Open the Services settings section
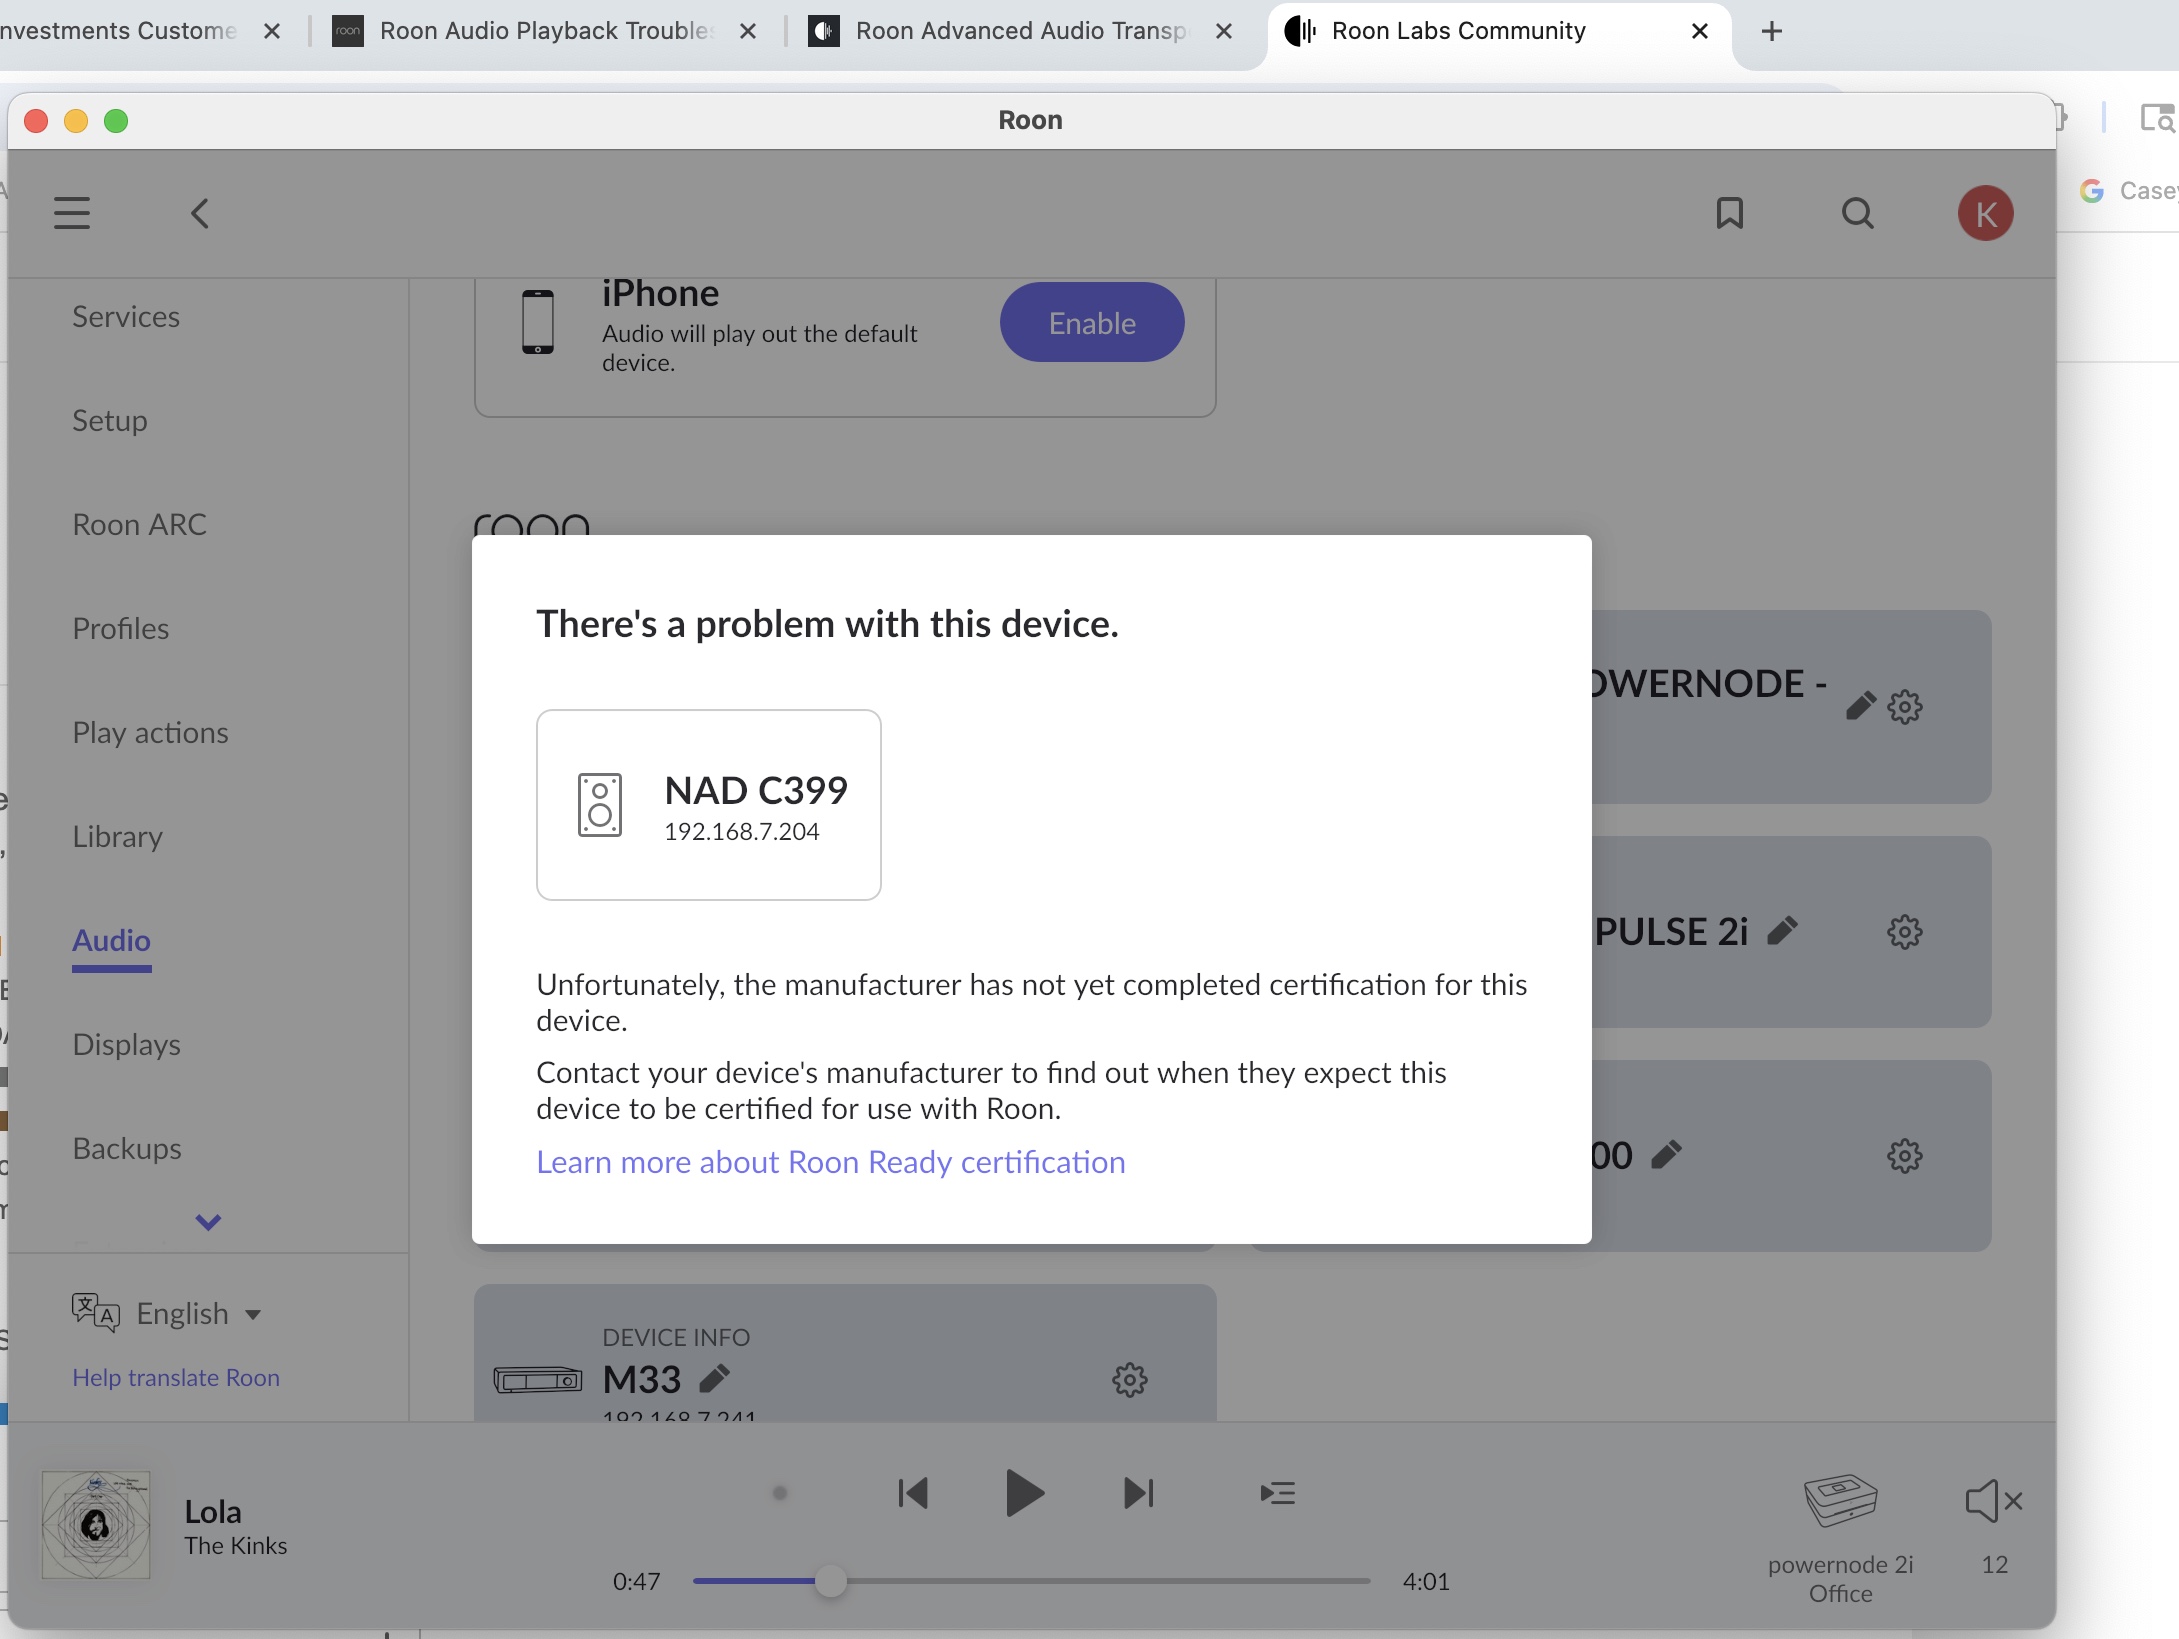The image size is (2179, 1639). 126,317
